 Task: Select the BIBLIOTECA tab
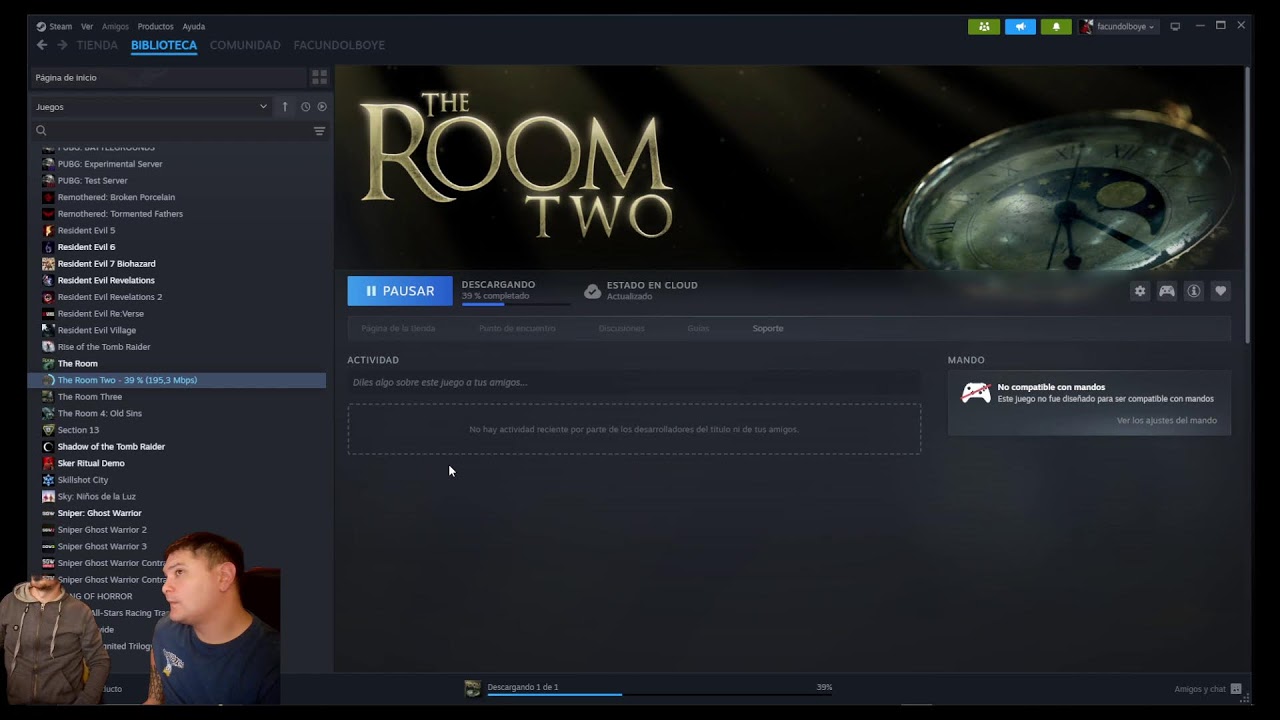(164, 45)
